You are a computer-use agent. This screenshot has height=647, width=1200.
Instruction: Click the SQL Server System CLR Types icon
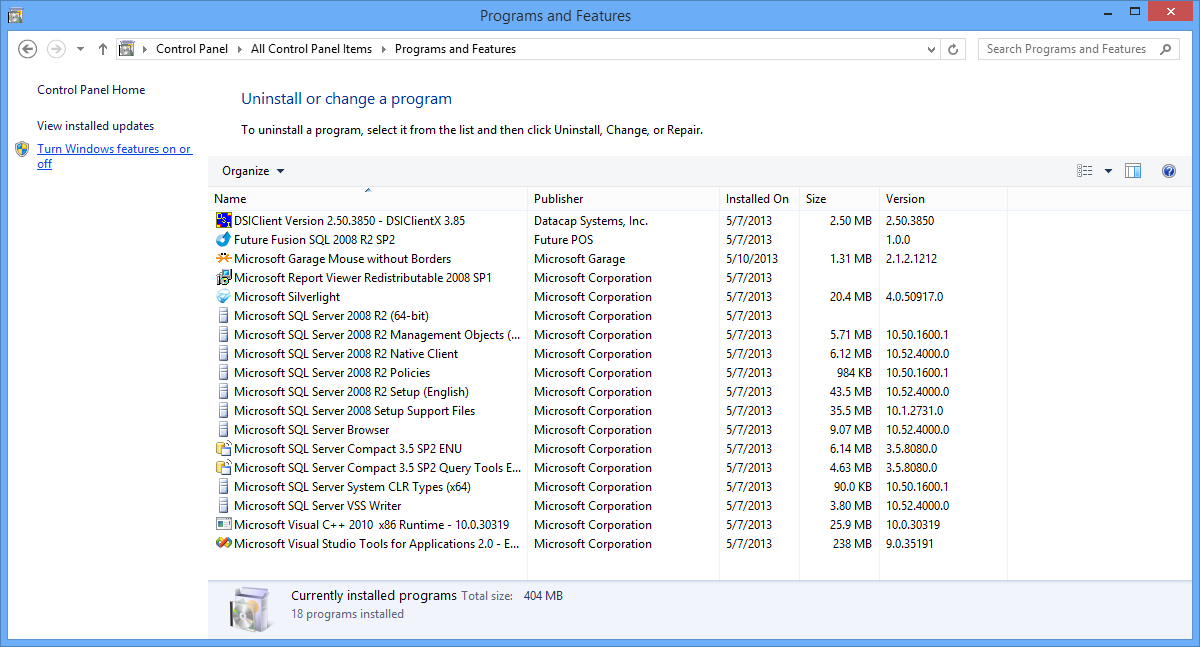click(223, 487)
